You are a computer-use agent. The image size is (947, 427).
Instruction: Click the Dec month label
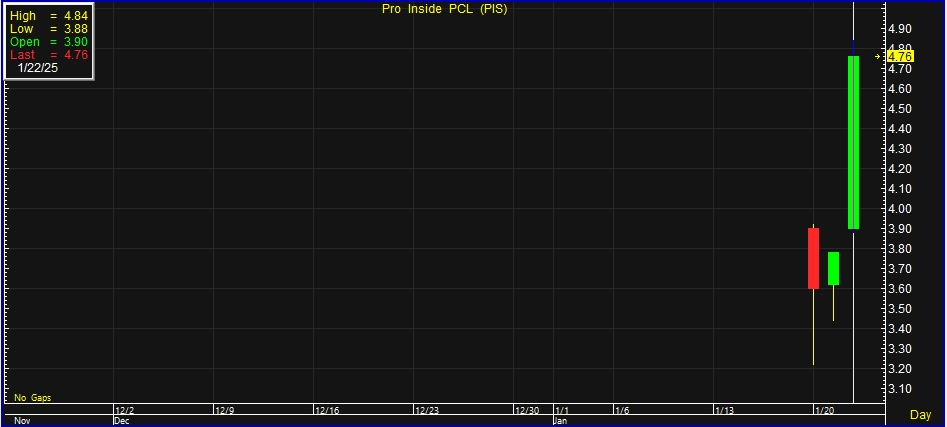(x=121, y=421)
